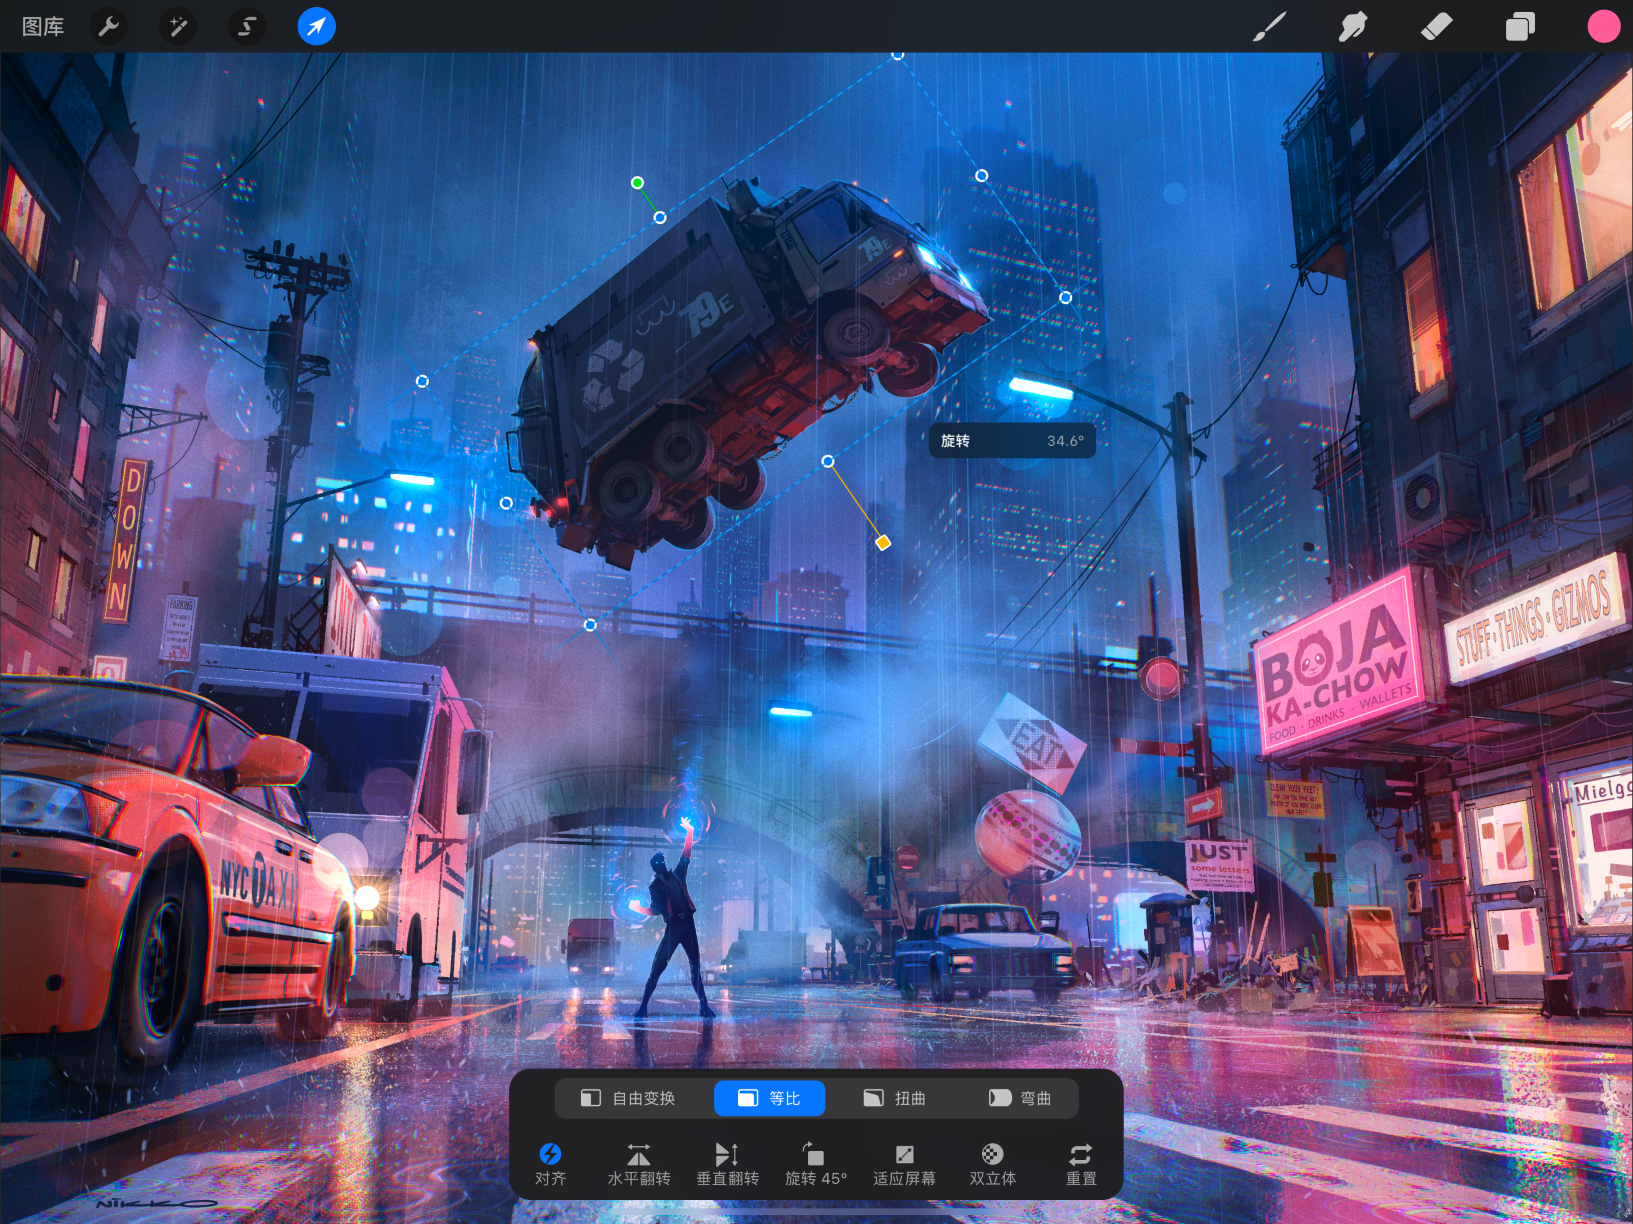The width and height of the screenshot is (1633, 1224).
Task: Open the Adjustments magic wand menu
Action: click(178, 26)
